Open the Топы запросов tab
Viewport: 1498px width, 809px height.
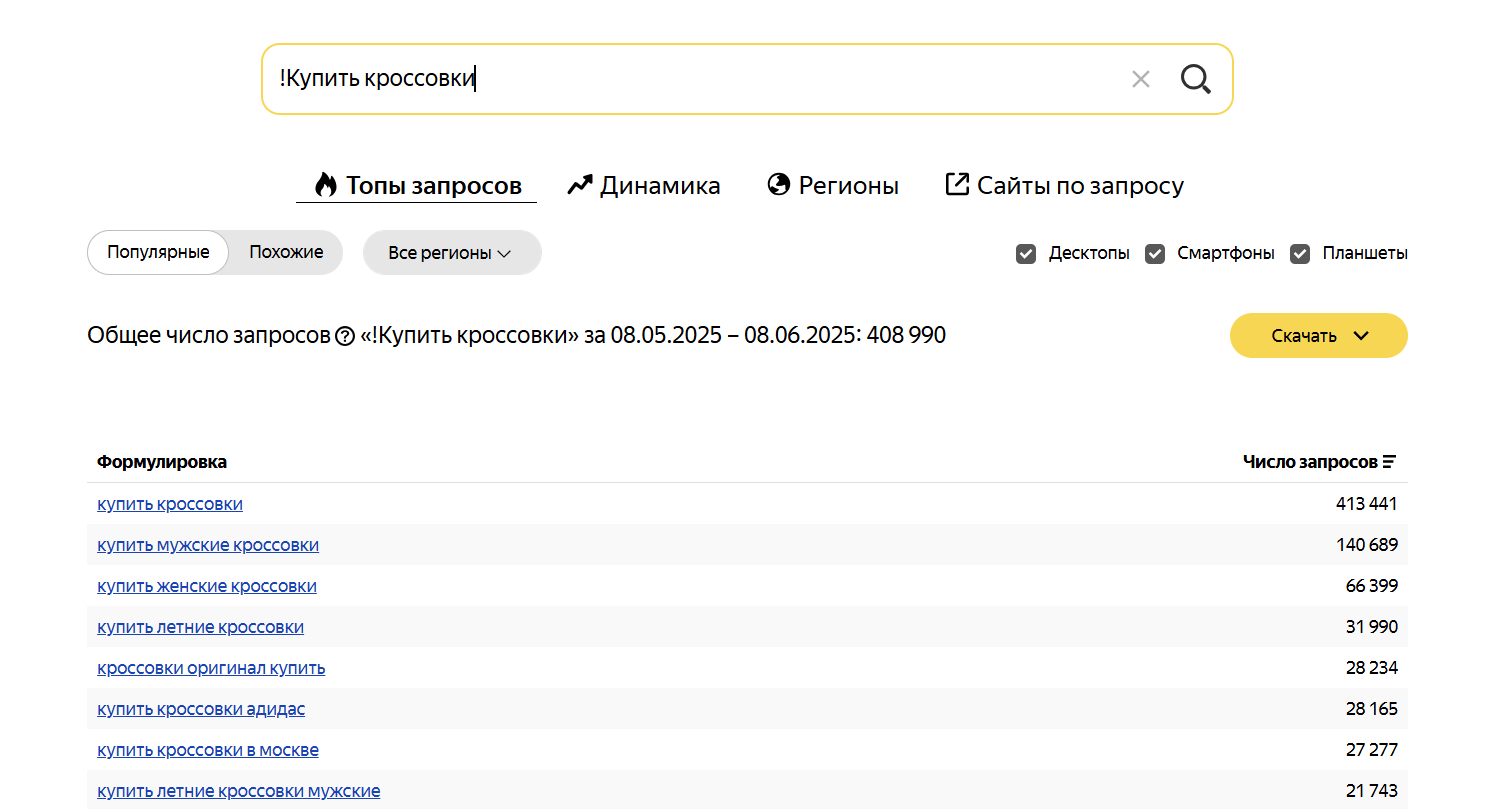(416, 185)
